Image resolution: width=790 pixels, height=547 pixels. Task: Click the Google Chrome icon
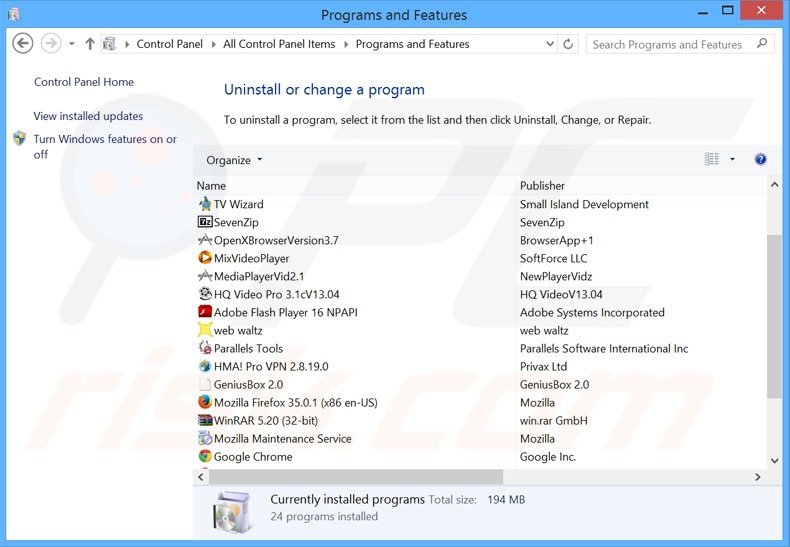pyautogui.click(x=205, y=456)
